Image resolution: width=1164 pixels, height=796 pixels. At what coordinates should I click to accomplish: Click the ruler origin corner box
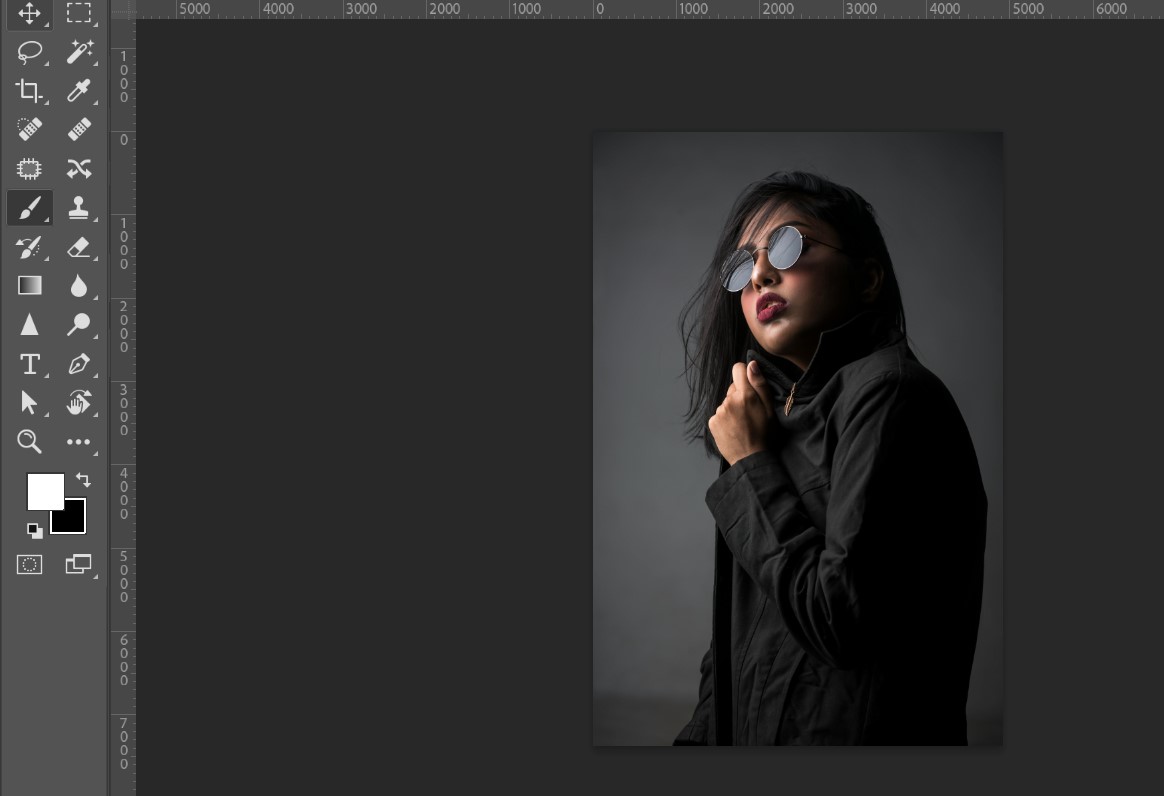coord(123,9)
